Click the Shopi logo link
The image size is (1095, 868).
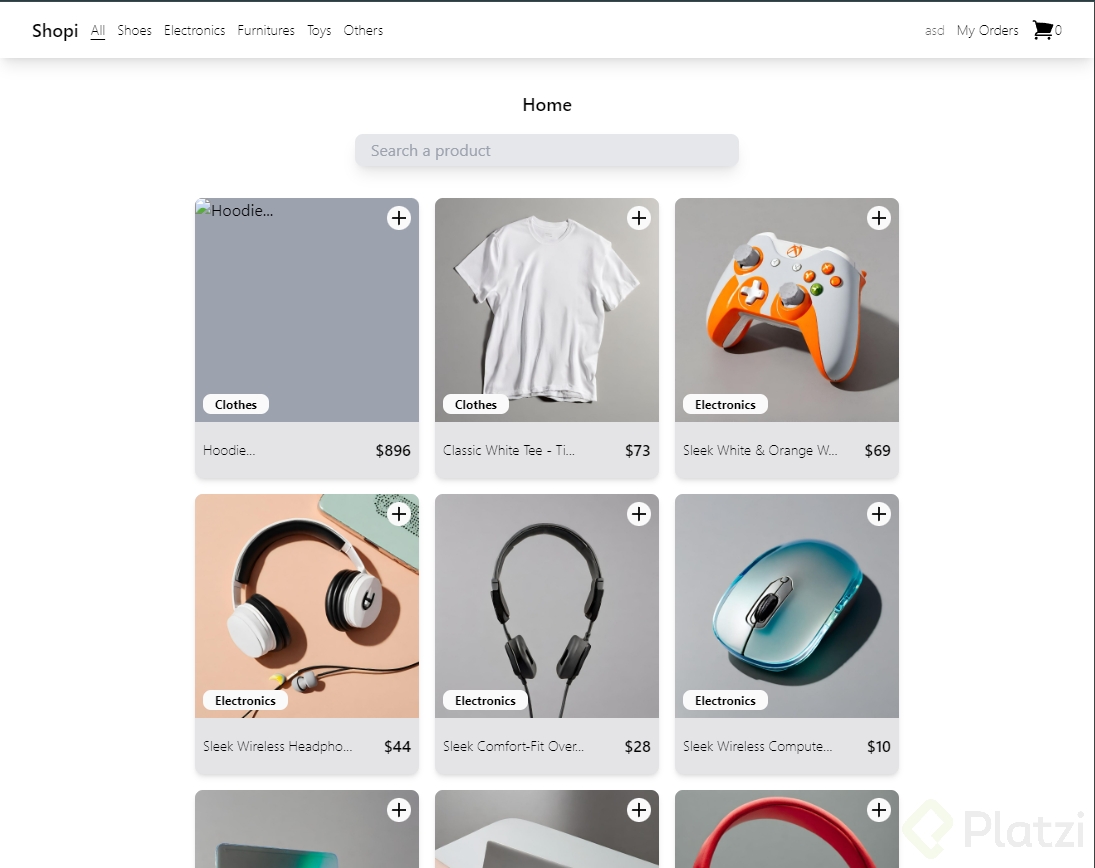[x=55, y=30]
